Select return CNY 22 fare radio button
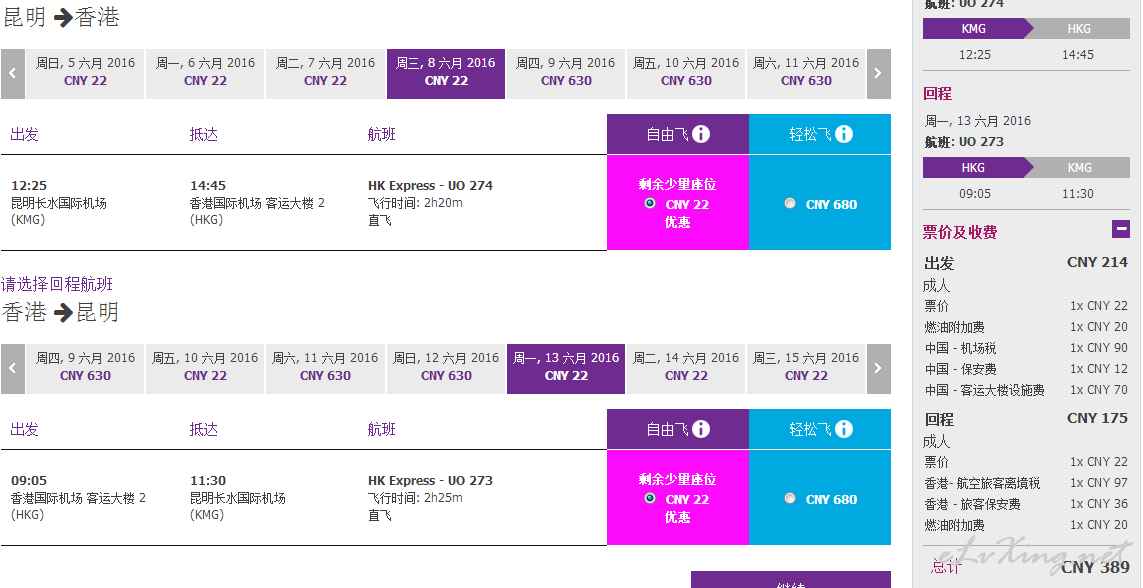This screenshot has height=588, width=1143. coord(649,498)
